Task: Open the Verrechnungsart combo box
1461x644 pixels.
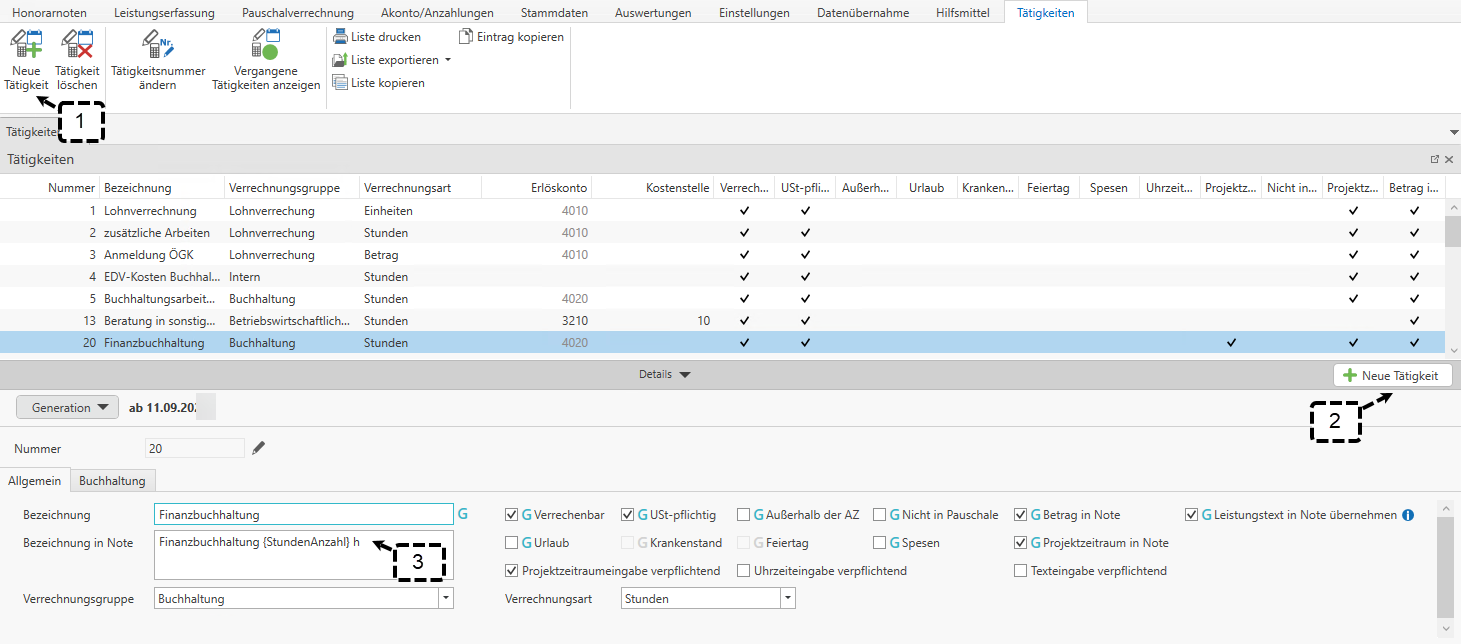Action: pyautogui.click(x=788, y=598)
